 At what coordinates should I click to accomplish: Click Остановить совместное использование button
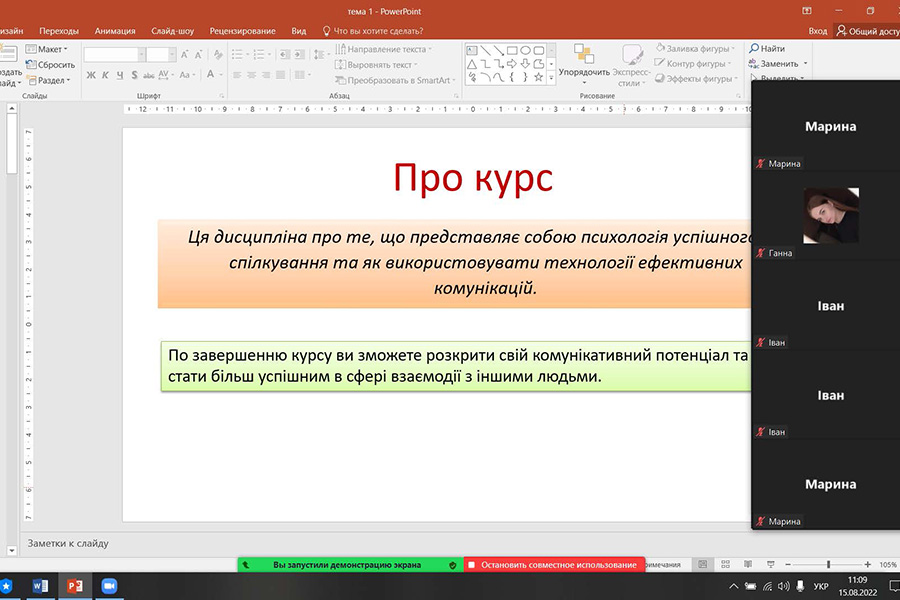(554, 565)
